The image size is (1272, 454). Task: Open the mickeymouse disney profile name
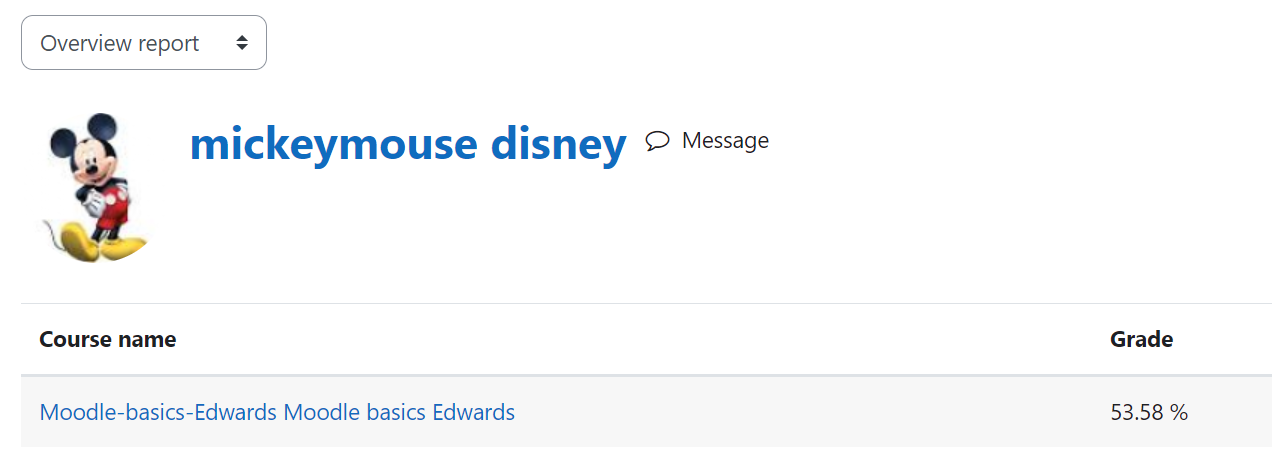408,144
